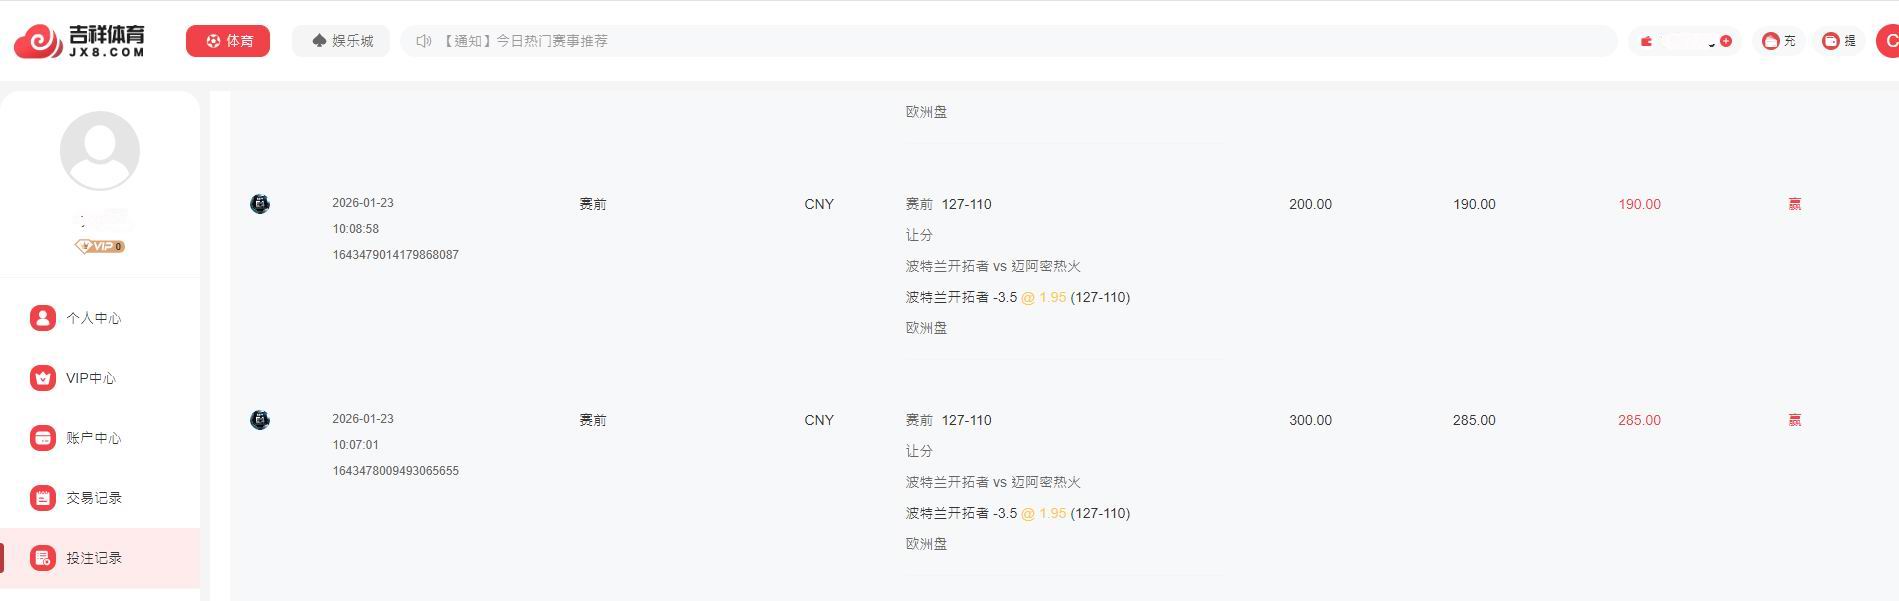The height and width of the screenshot is (601, 1899).
Task: Open 个人中心 in the sidebar
Action: (x=93, y=318)
